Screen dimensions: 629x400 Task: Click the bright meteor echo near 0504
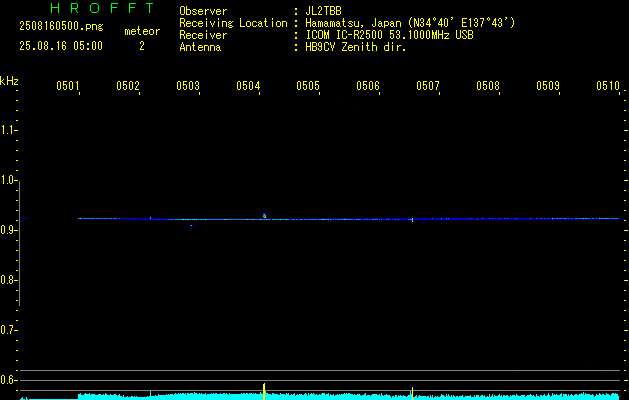click(x=264, y=215)
